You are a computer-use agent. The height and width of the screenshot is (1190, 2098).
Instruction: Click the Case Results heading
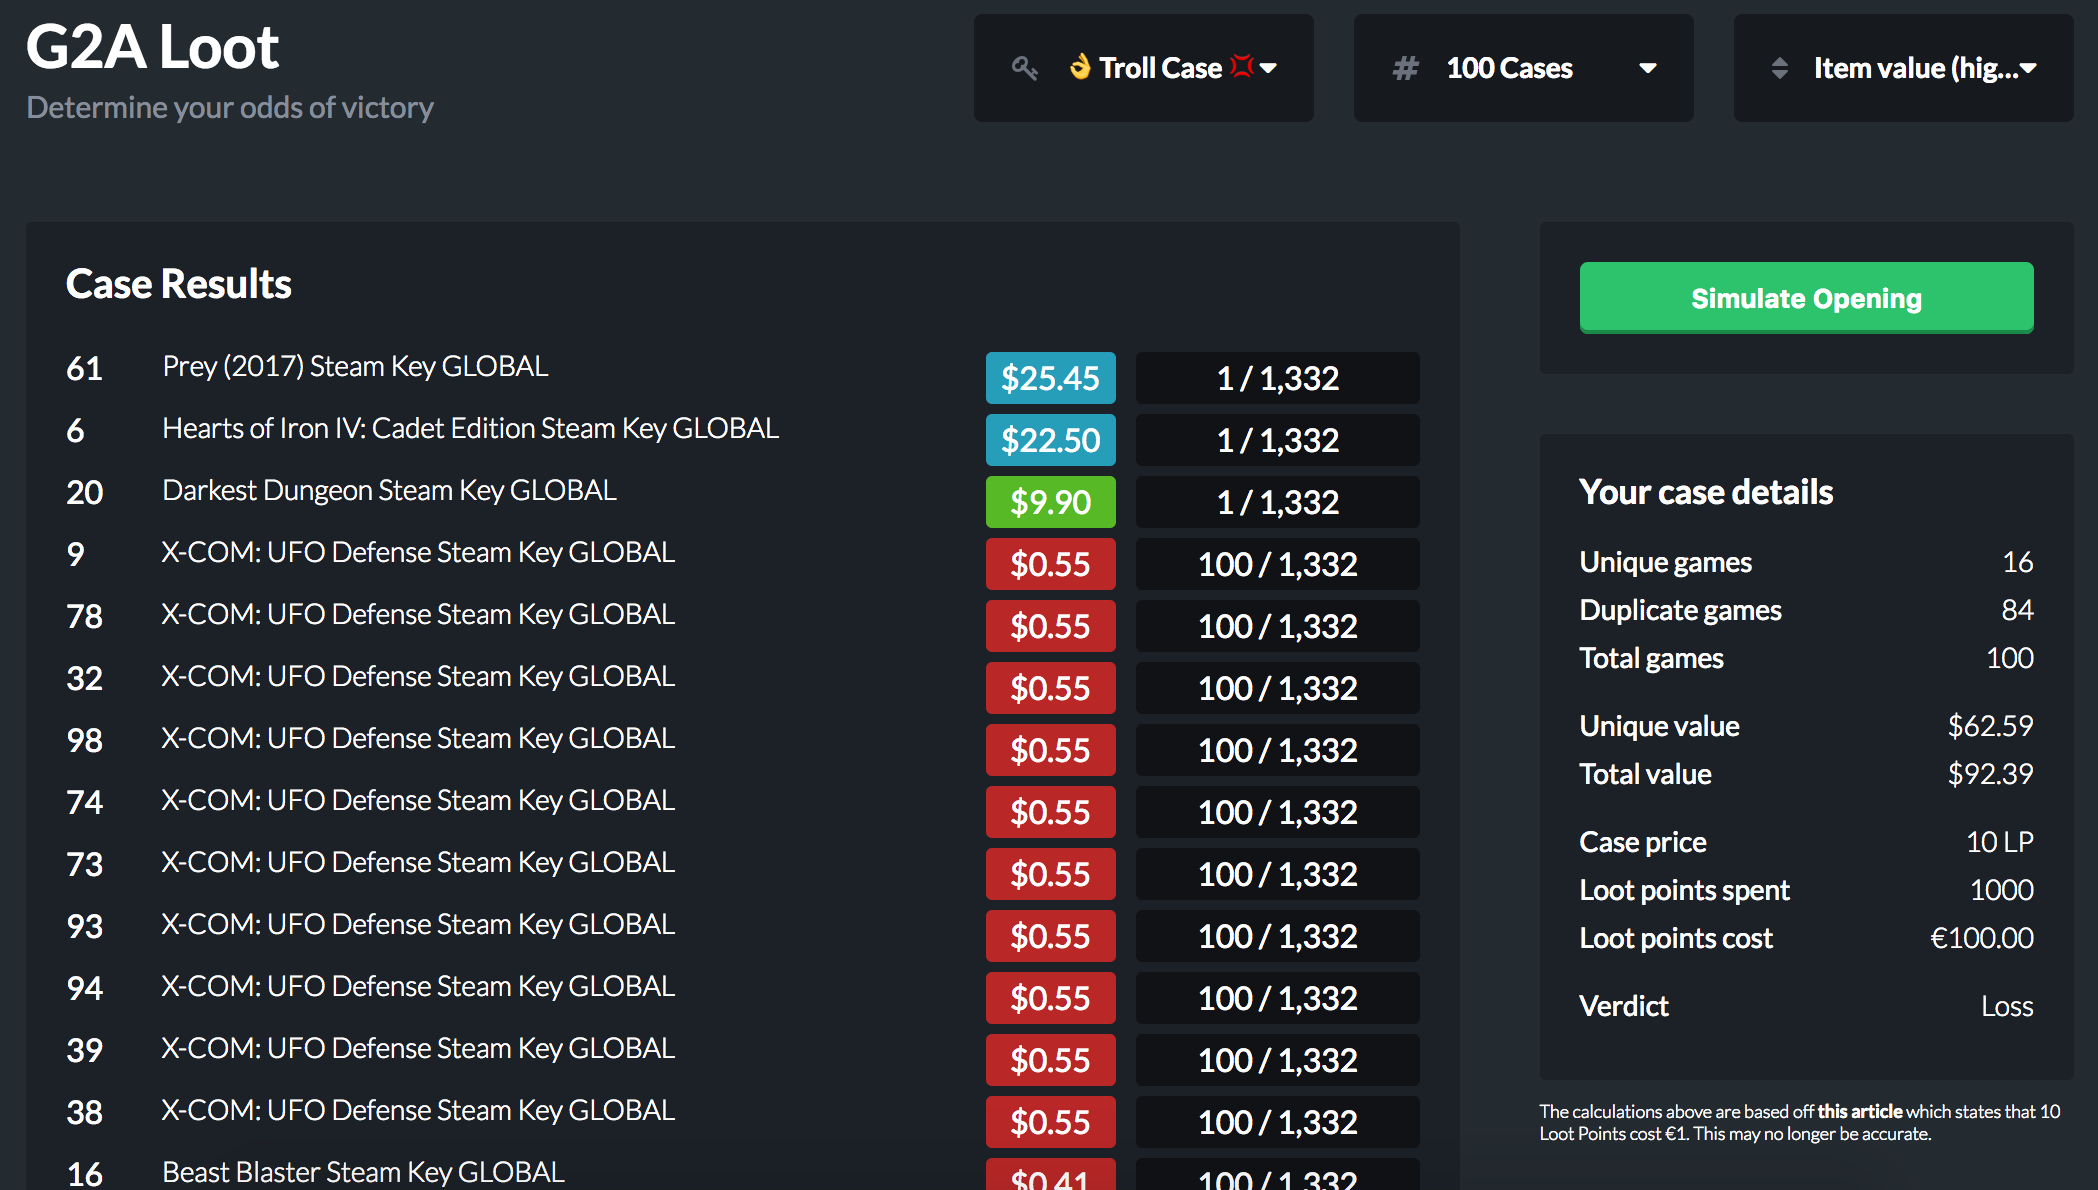179,284
